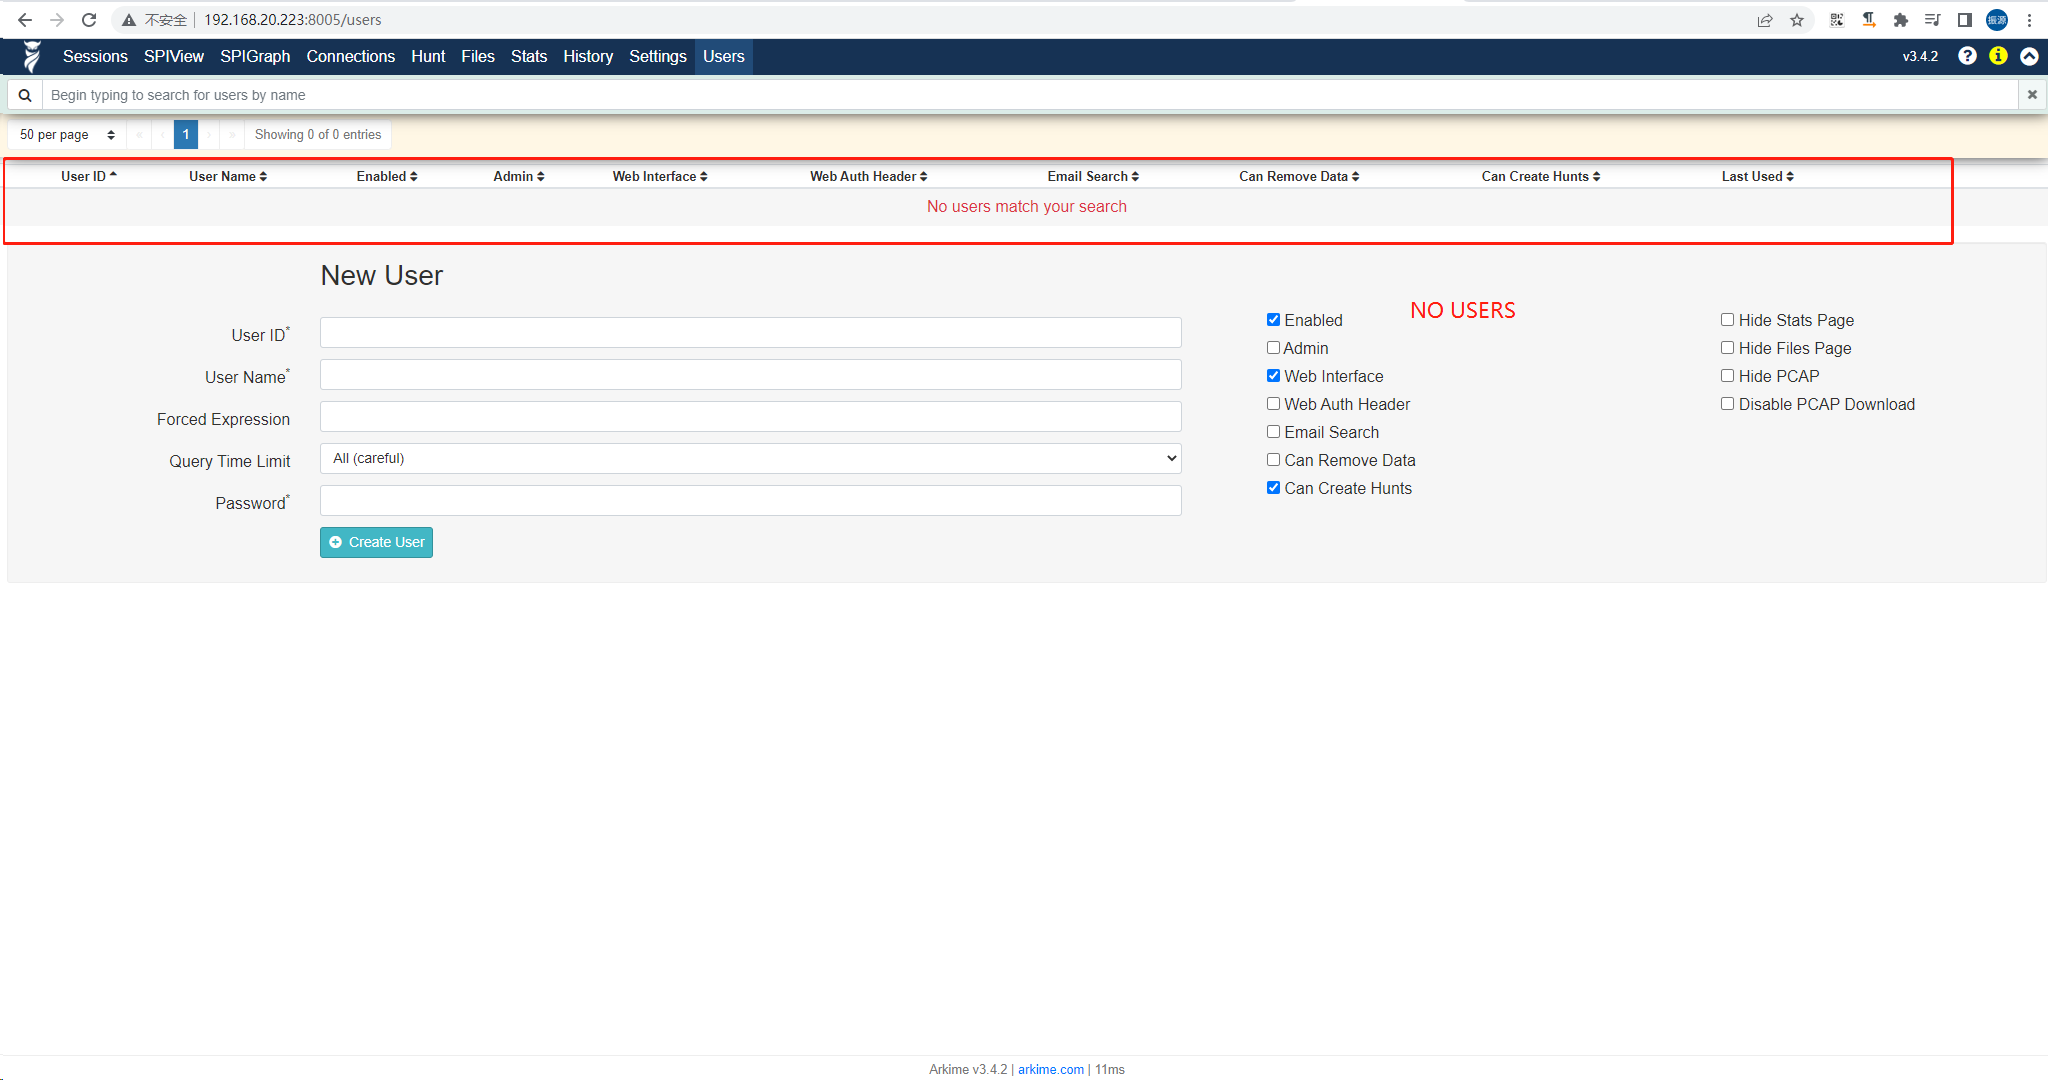The image size is (2048, 1080).
Task: Toggle sorting on the Last Used column
Action: click(x=1758, y=176)
